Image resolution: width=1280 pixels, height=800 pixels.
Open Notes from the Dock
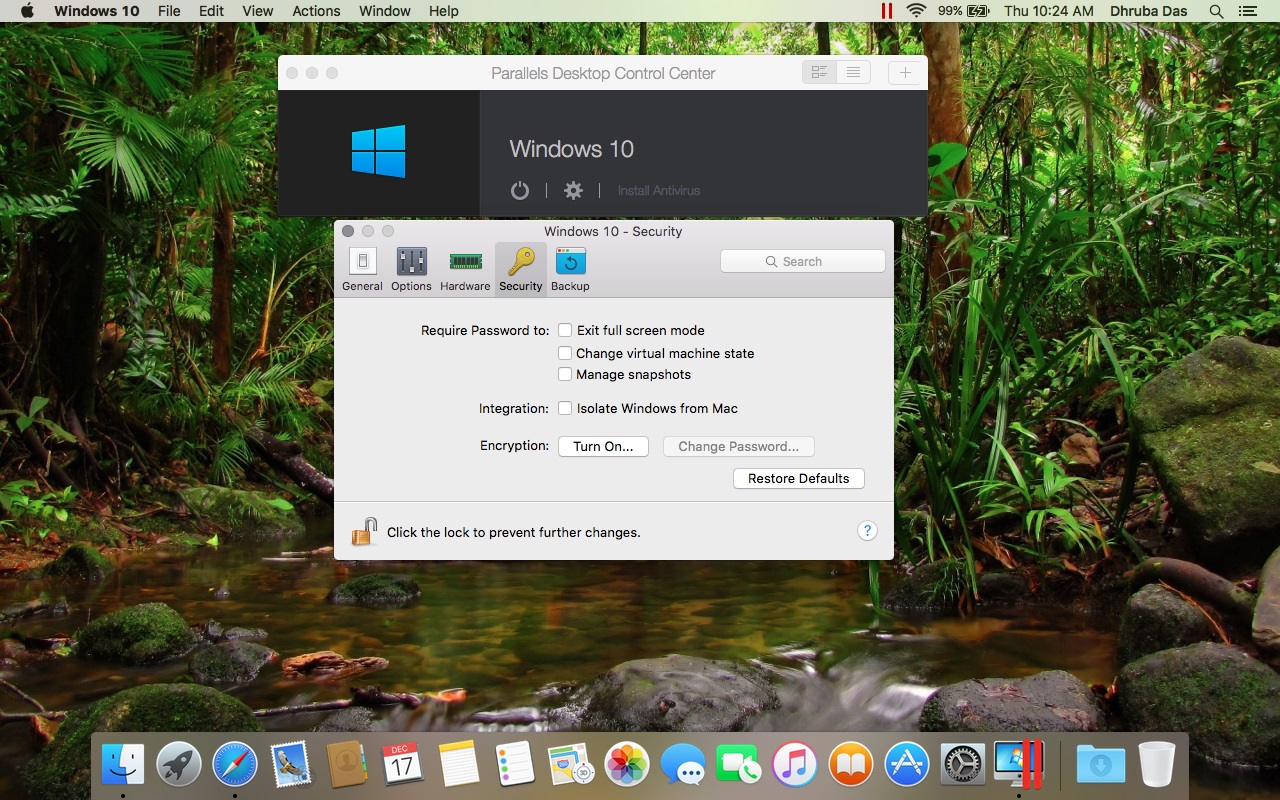459,765
